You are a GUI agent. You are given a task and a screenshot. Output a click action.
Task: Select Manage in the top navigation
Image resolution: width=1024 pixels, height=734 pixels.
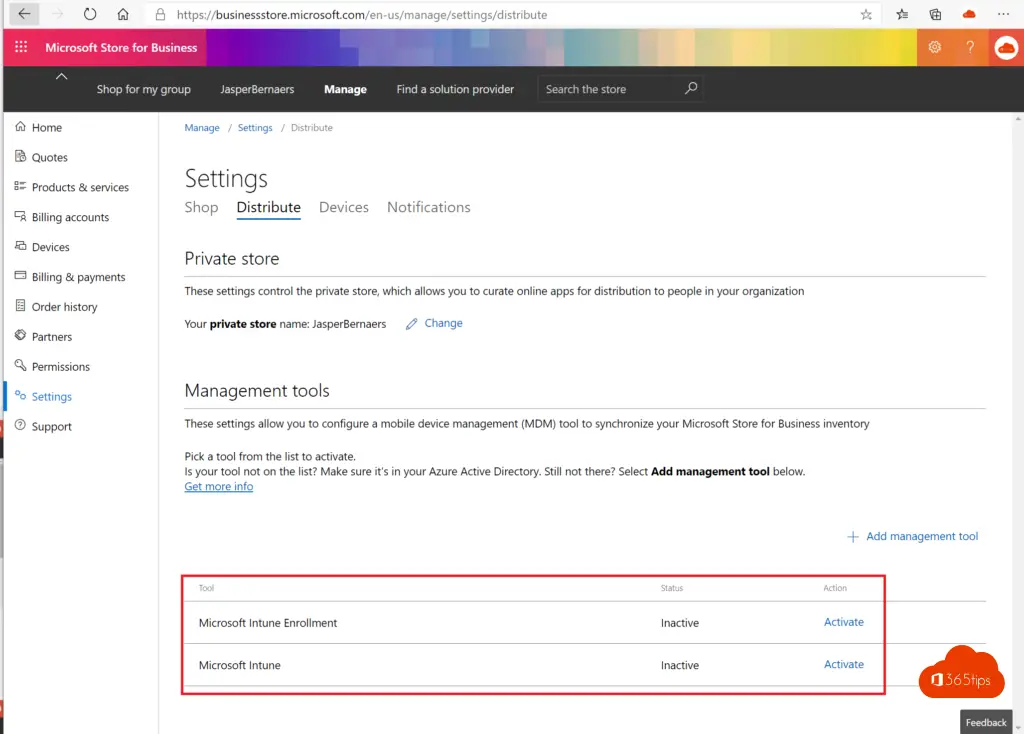point(345,89)
